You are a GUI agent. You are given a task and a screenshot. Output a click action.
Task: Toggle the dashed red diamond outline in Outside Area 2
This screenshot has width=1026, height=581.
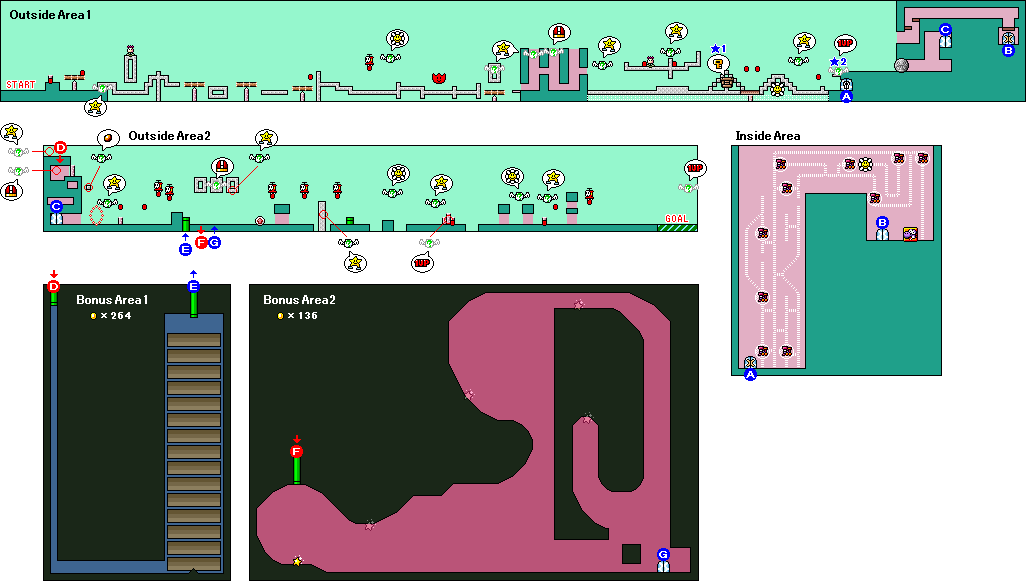tap(96, 215)
